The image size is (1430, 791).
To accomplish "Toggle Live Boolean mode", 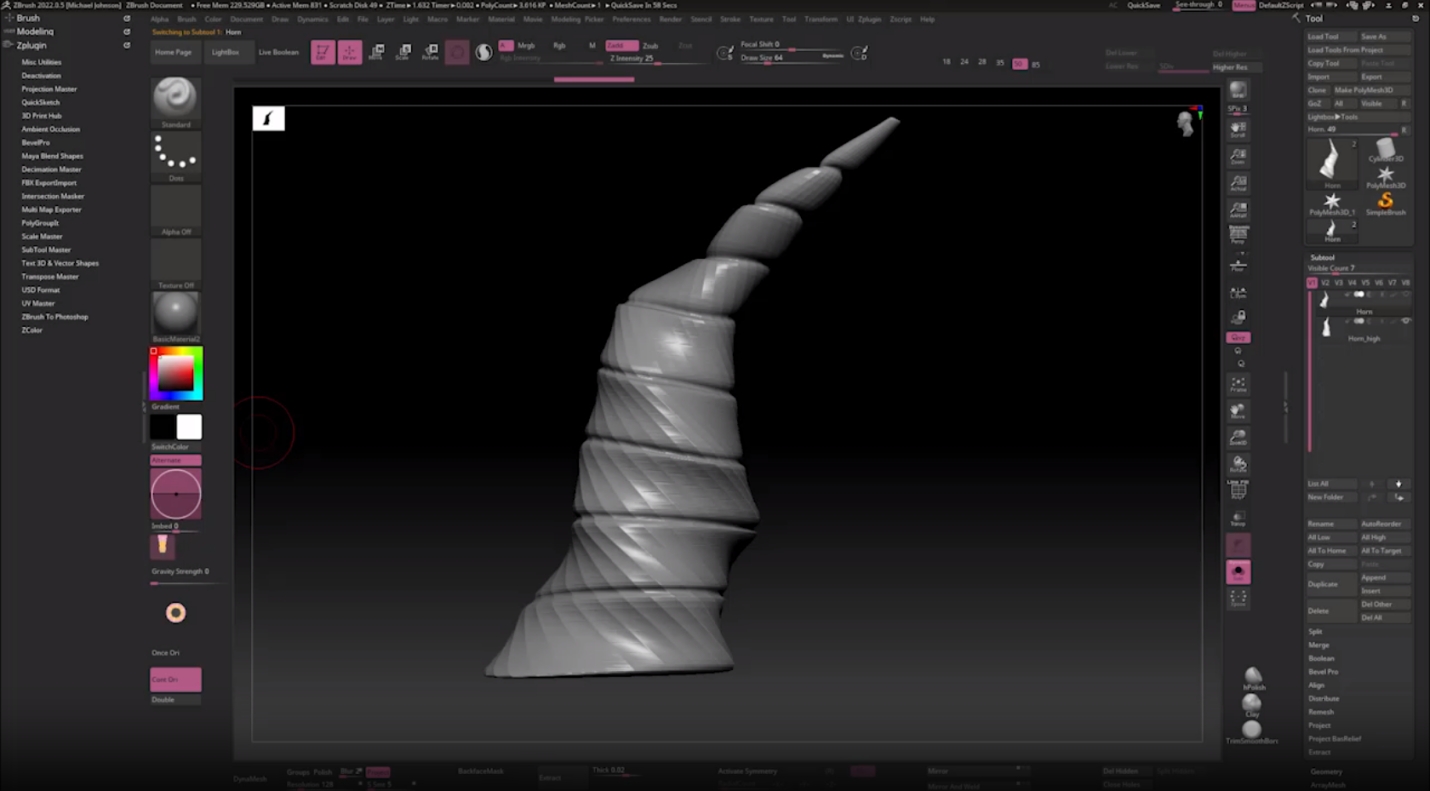I will (x=278, y=52).
